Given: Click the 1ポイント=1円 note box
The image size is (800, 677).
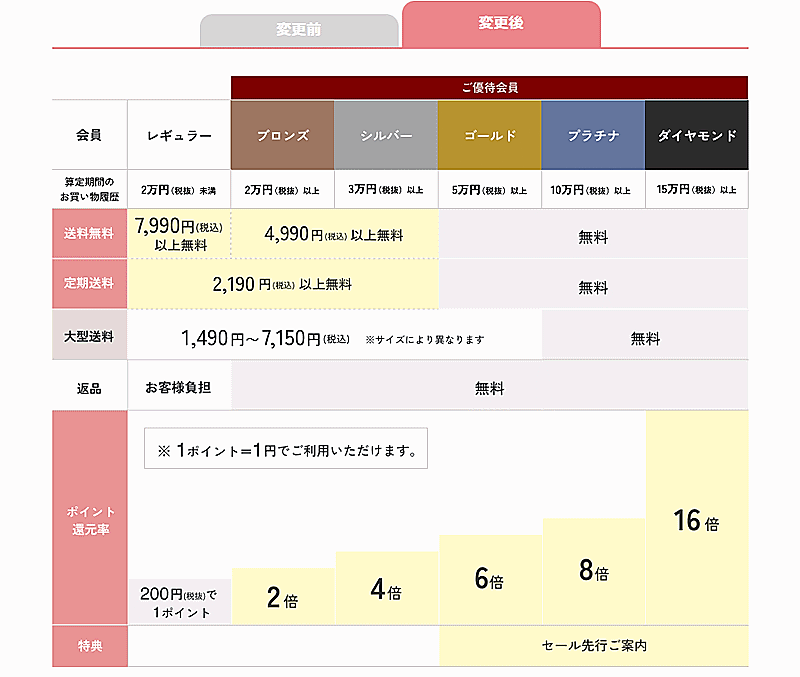Looking at the screenshot, I should (286, 450).
